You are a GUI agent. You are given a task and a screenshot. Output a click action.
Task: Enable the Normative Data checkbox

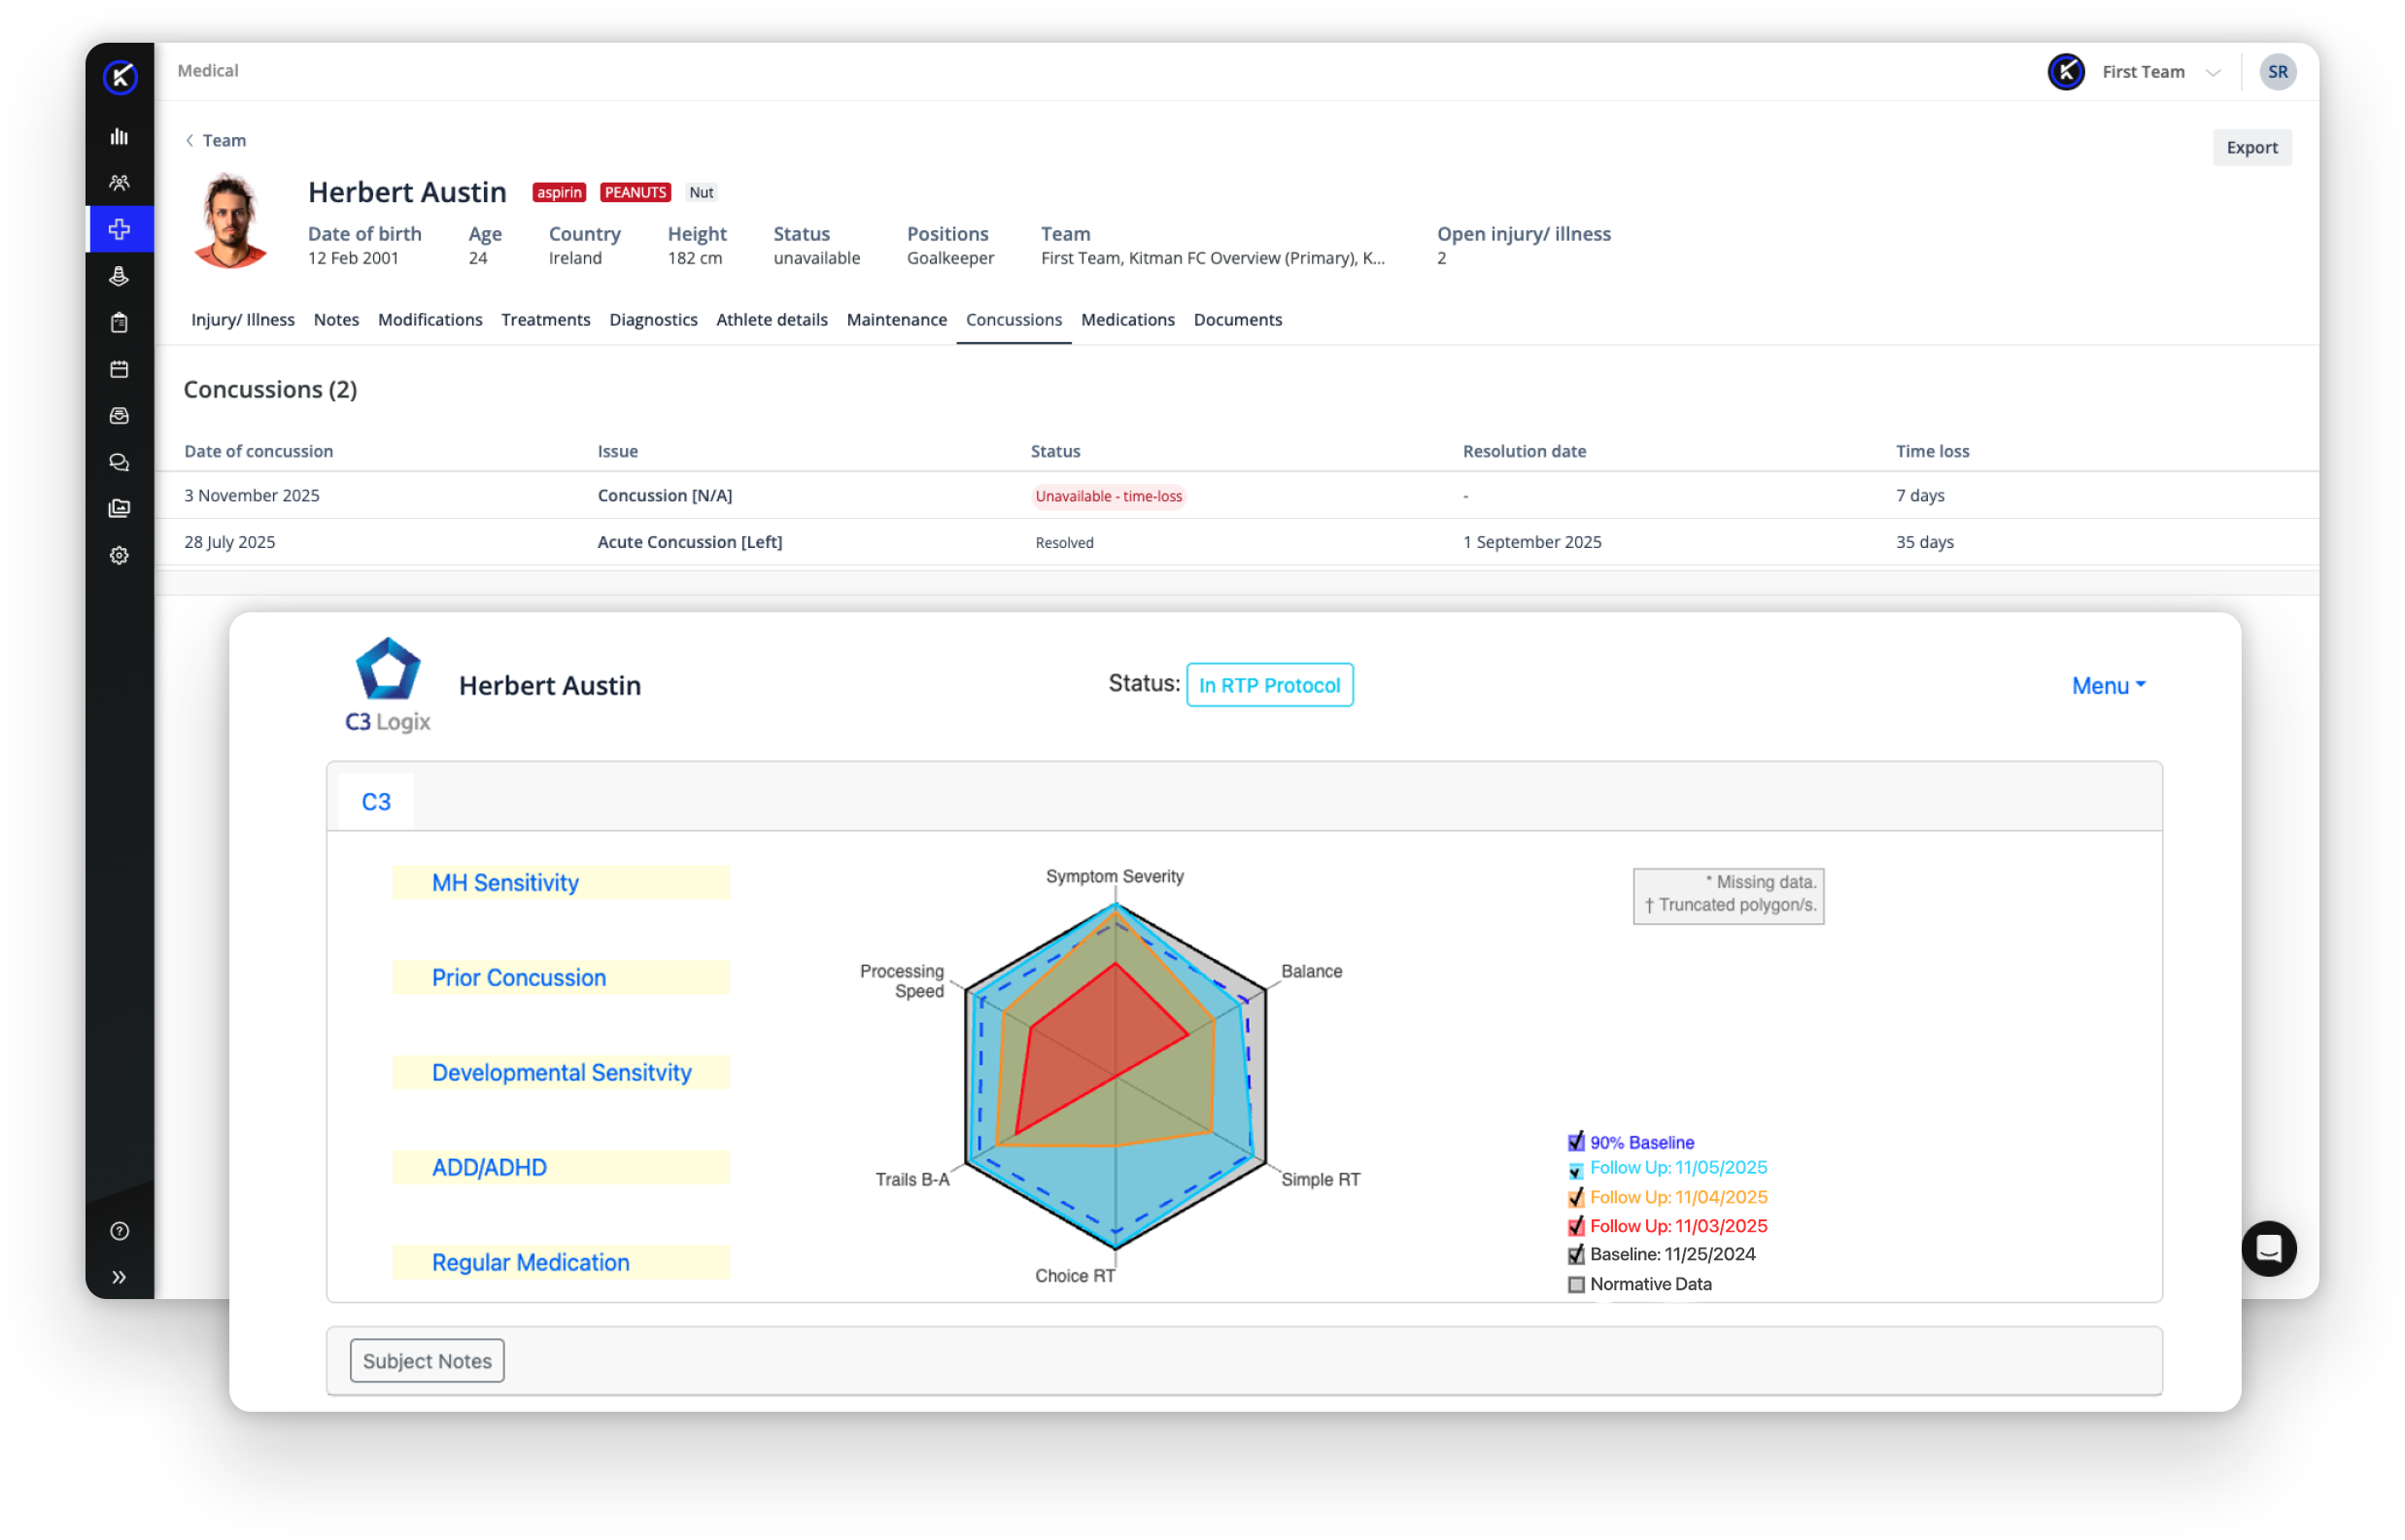pos(1576,1285)
